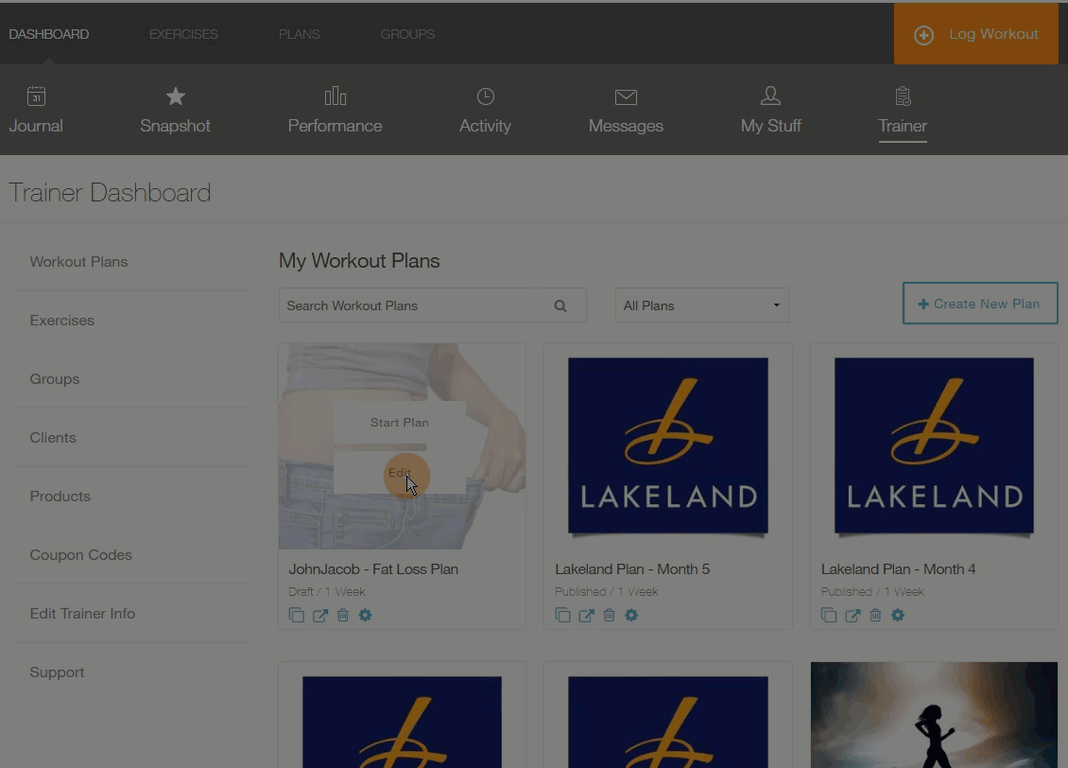Open the Activity clock icon
The width and height of the screenshot is (1068, 768).
[x=485, y=97]
